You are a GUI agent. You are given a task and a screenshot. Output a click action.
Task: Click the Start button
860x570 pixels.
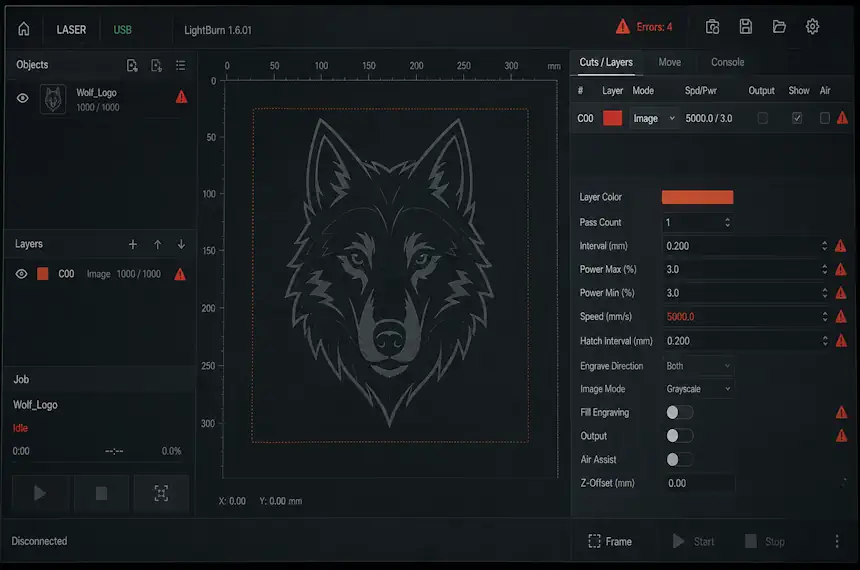click(x=693, y=541)
